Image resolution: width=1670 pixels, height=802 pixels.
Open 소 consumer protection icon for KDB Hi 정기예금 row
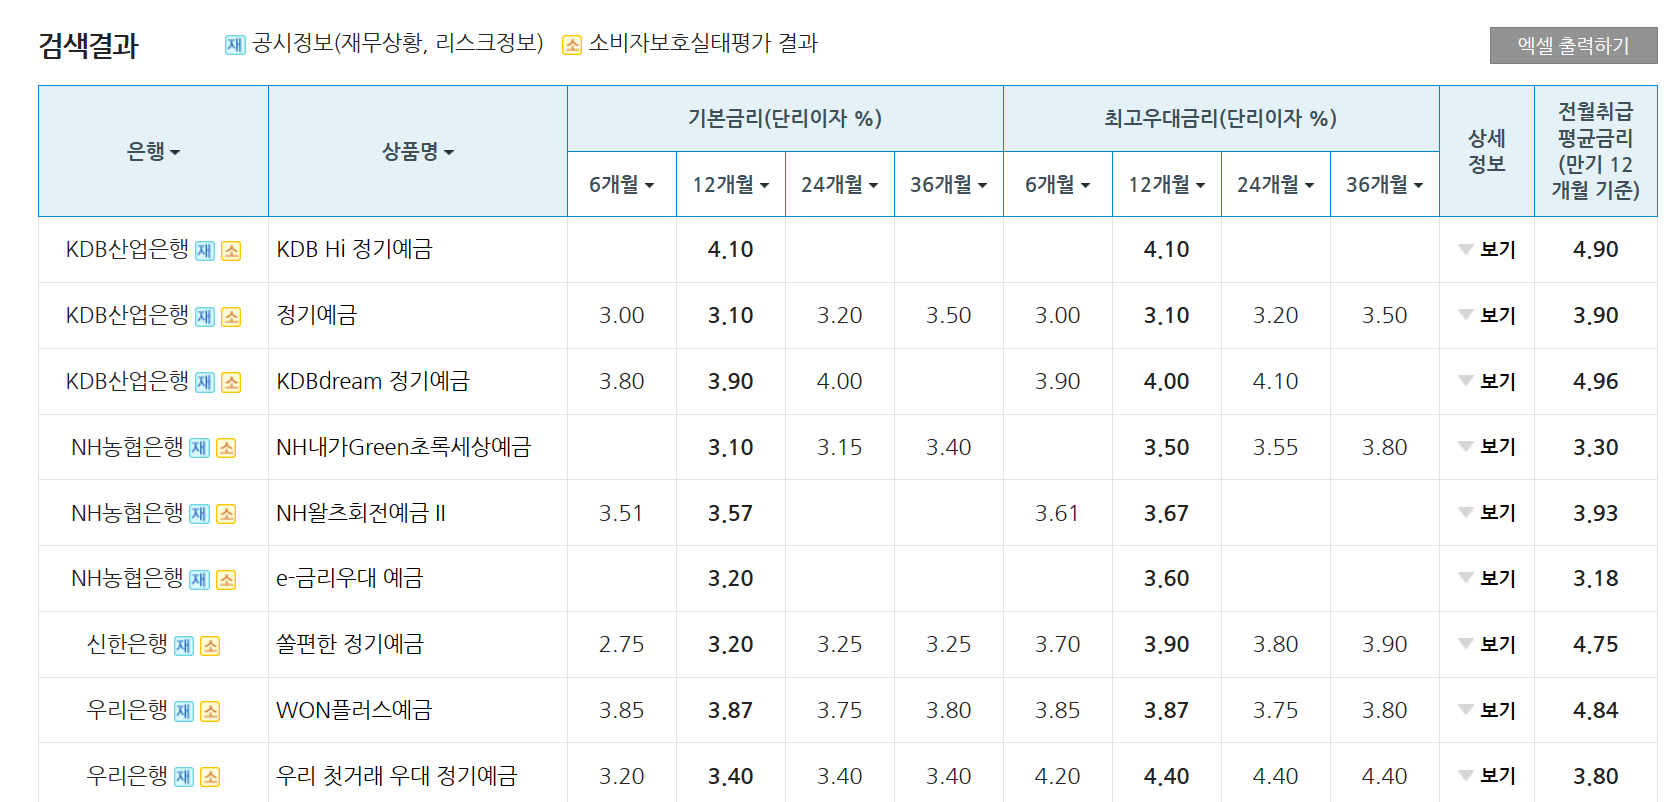tap(231, 251)
